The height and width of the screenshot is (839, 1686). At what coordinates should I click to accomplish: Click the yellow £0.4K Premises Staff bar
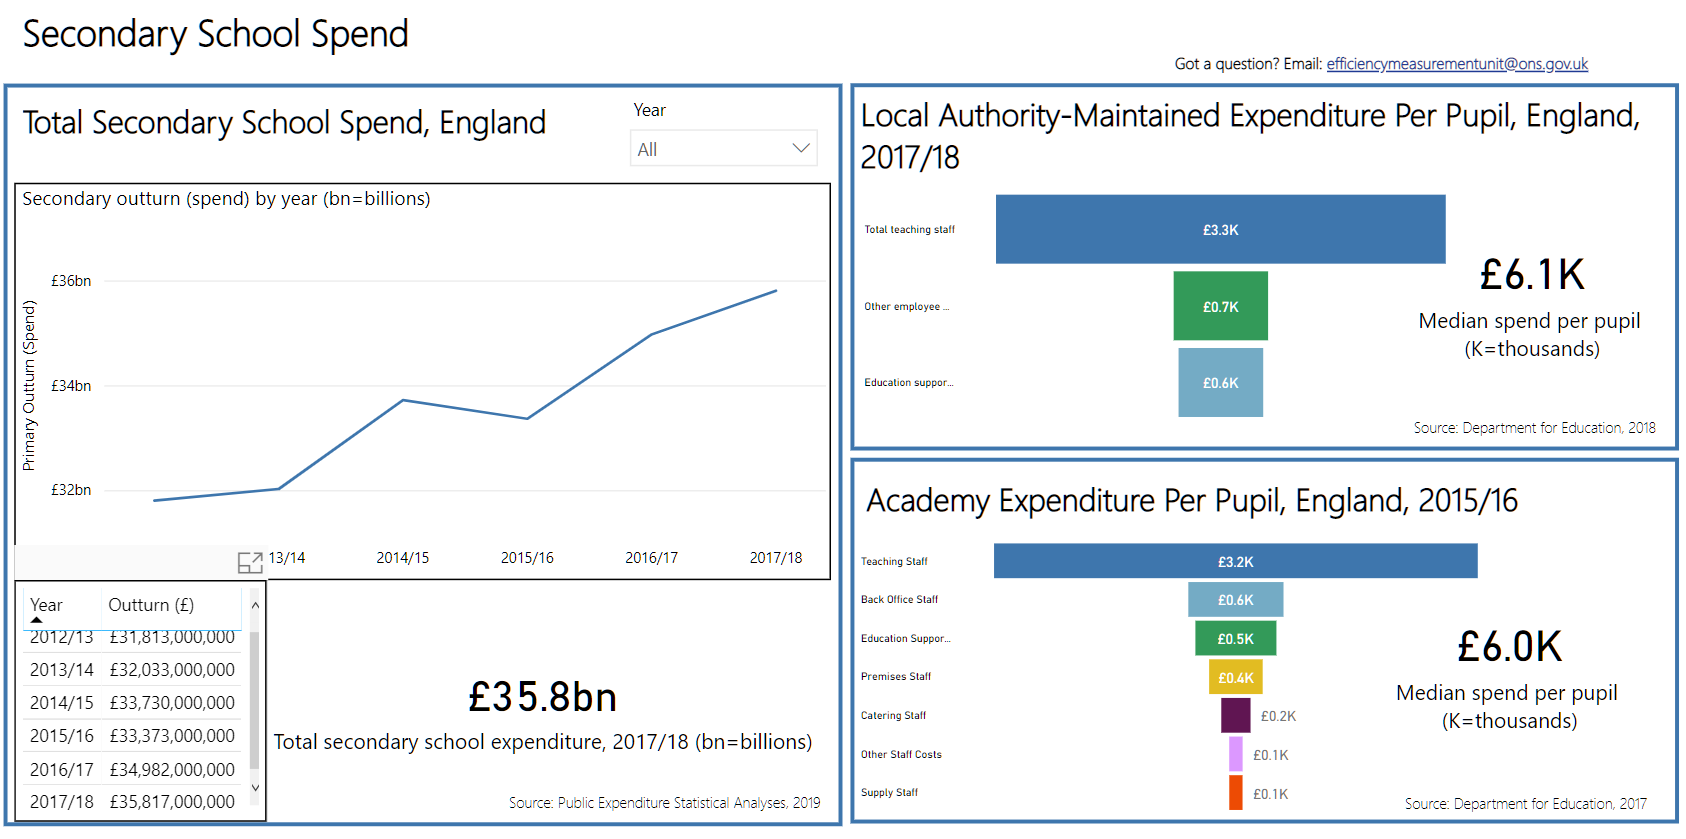click(x=1235, y=677)
